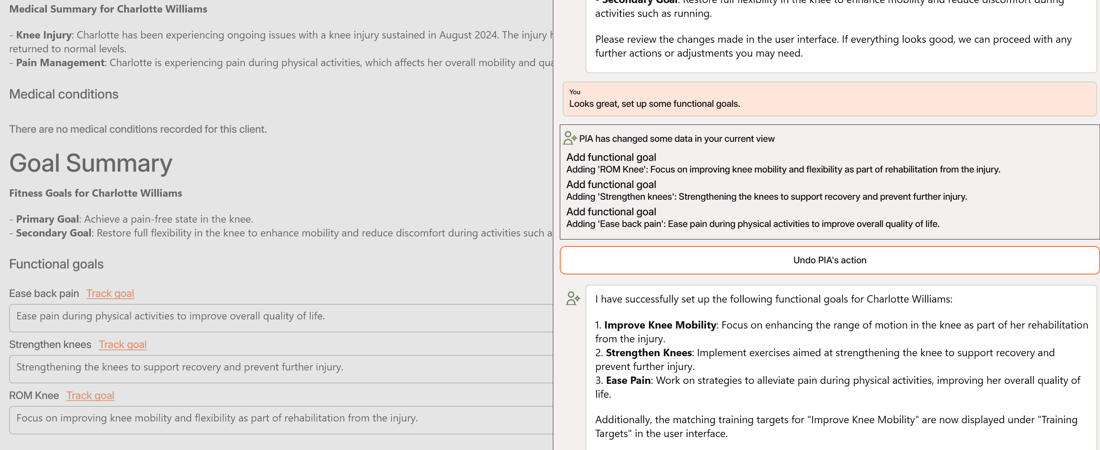Screen dimensions: 1100x450
Task: Click 'Adding 'Ease back pain'' change entry text
Action: click(x=753, y=224)
